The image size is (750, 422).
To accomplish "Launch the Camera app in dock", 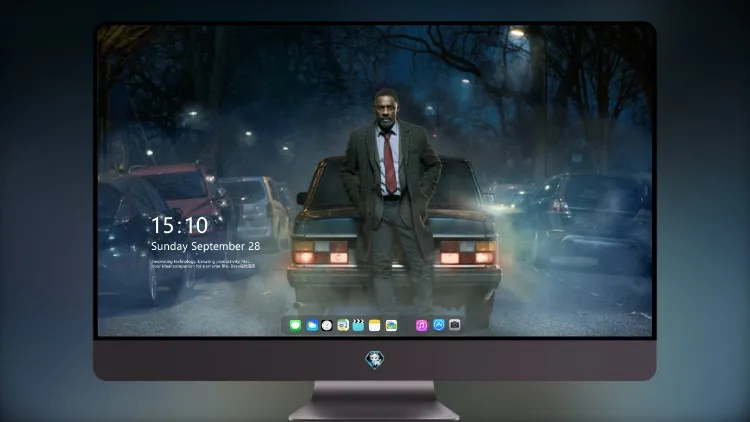I will pos(454,325).
